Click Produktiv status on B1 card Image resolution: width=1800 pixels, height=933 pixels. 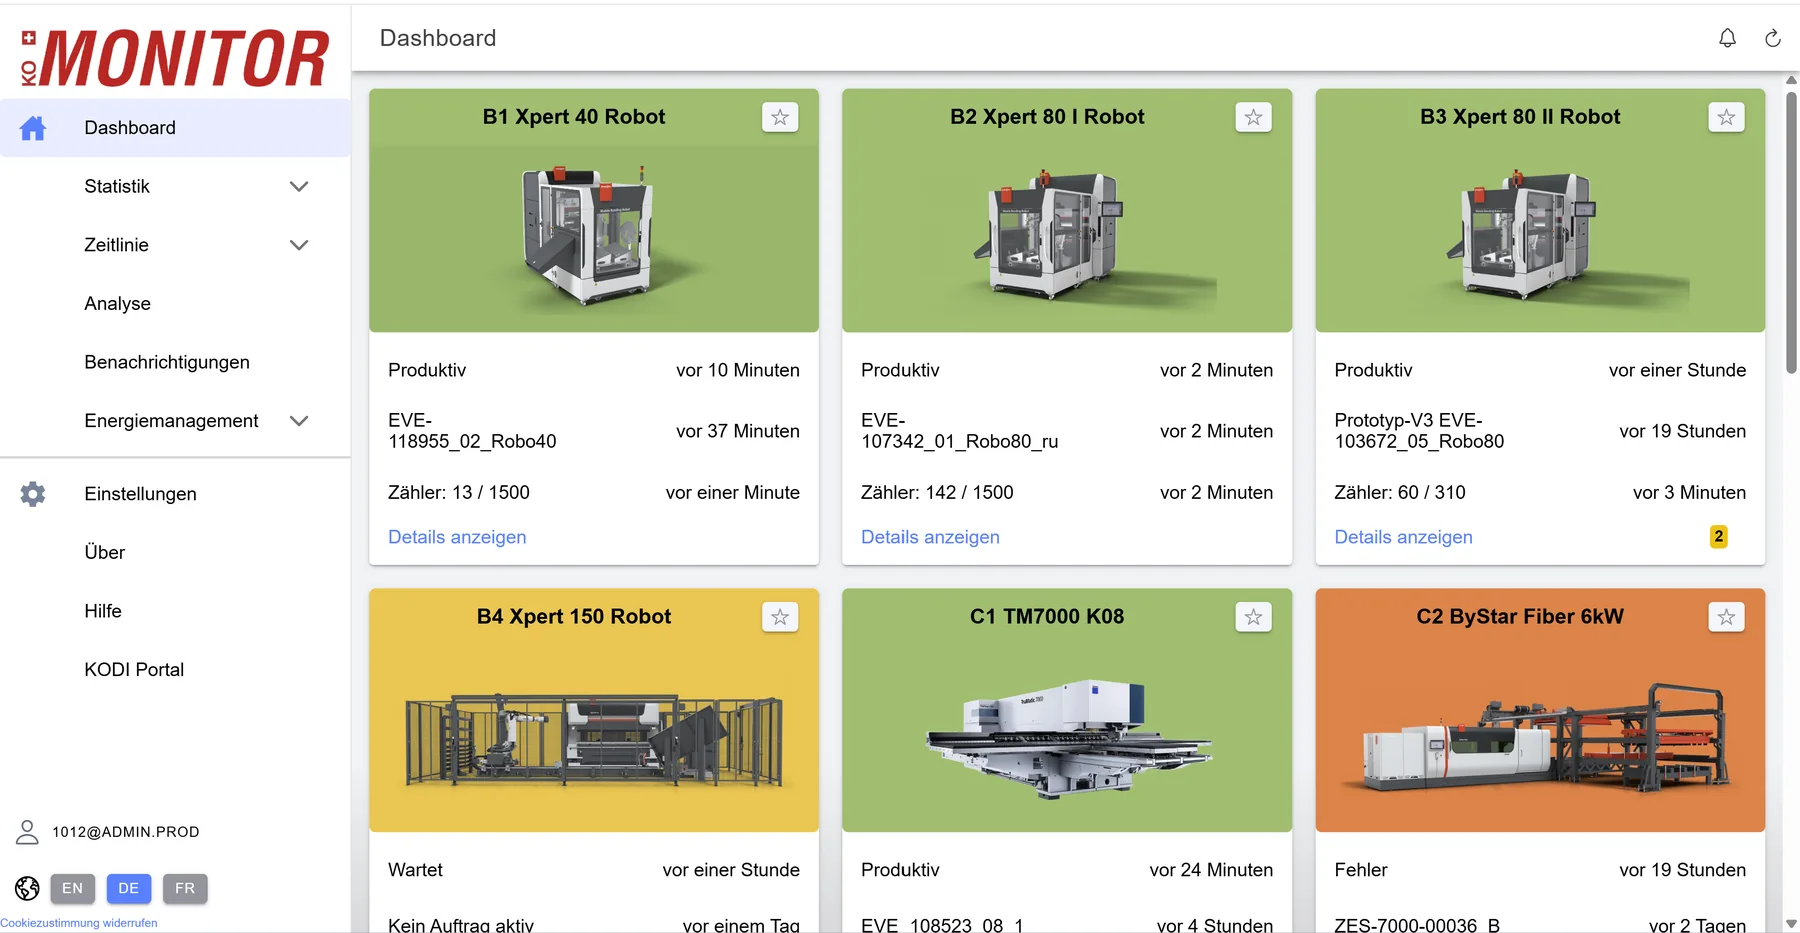pos(427,370)
